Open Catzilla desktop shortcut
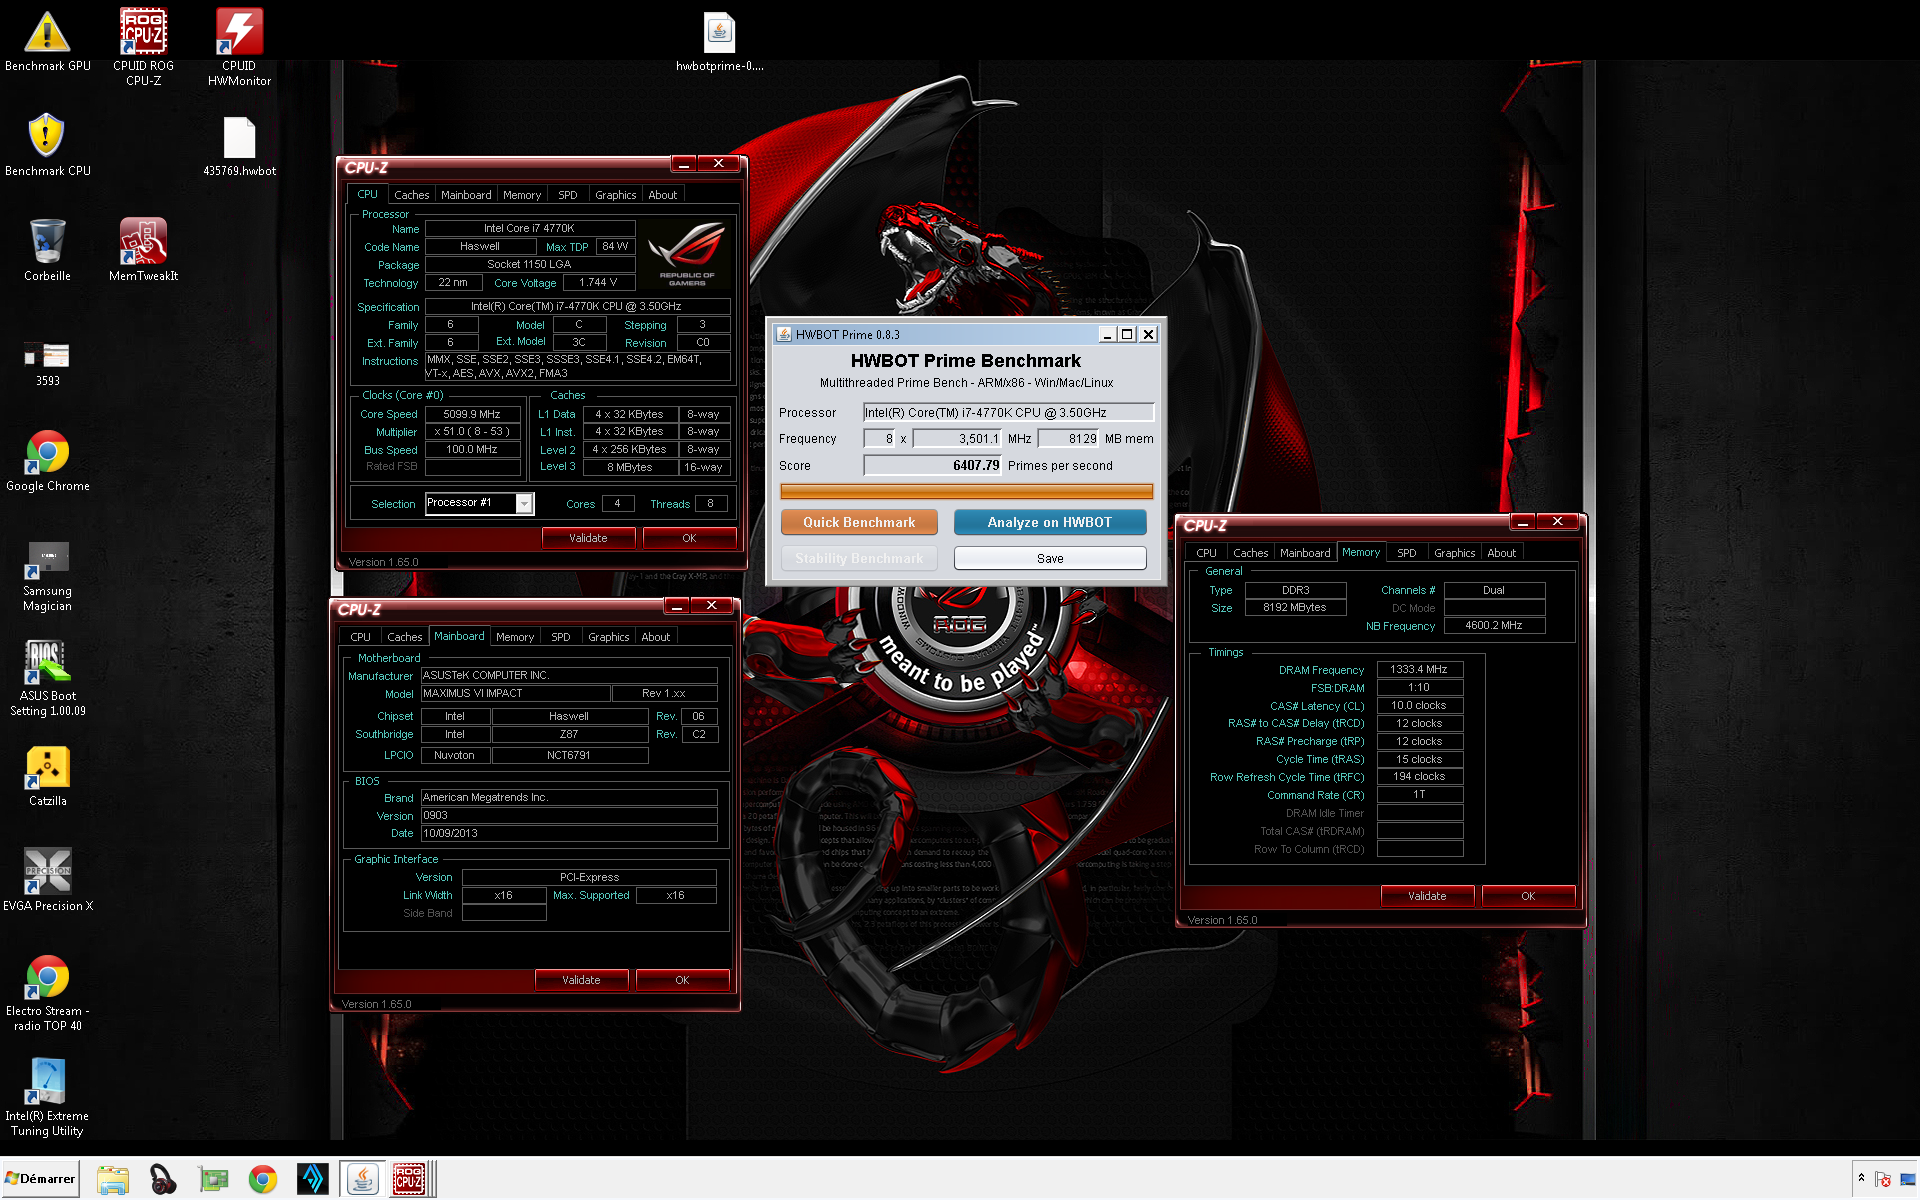Screen dimensions: 1920x1200 click(47, 776)
